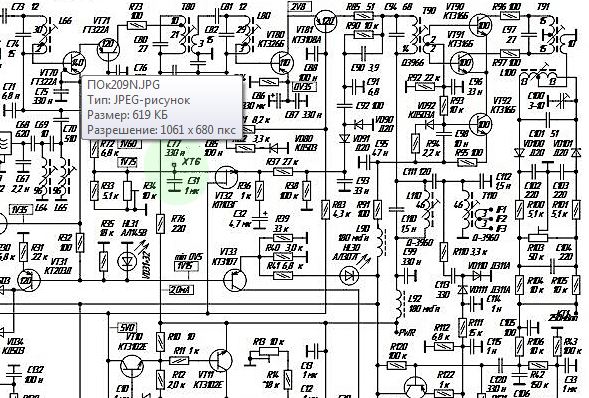Select the C32 4,7 мк capacitor symbol

point(259,222)
